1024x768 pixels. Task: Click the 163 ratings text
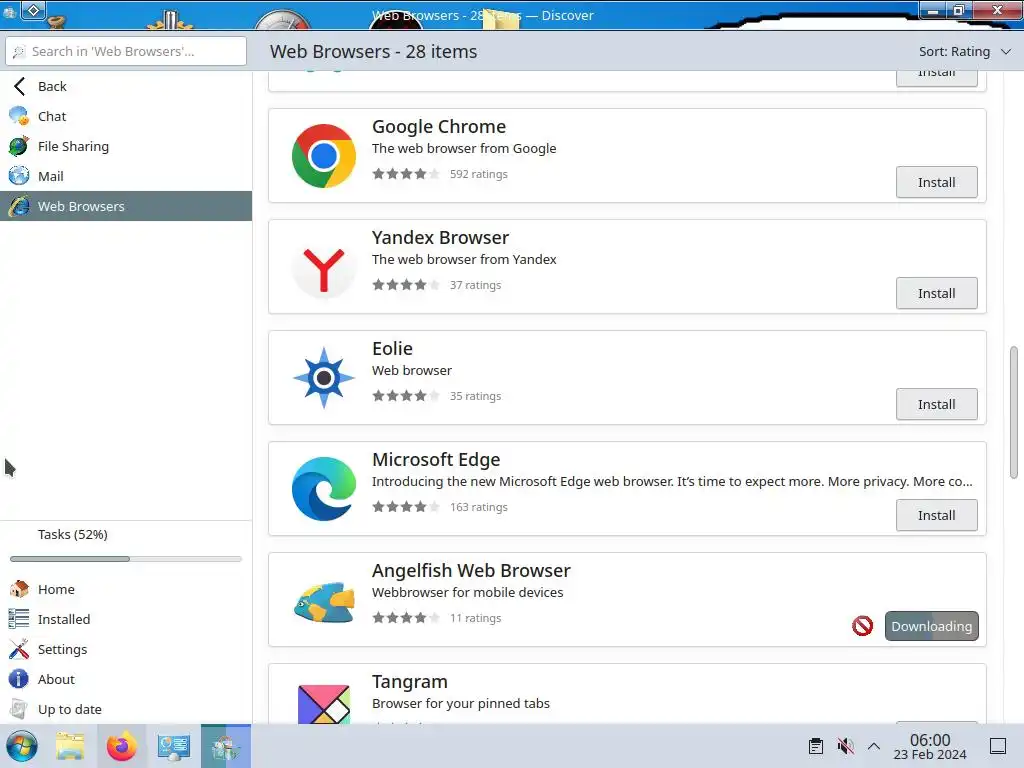[x=479, y=507]
